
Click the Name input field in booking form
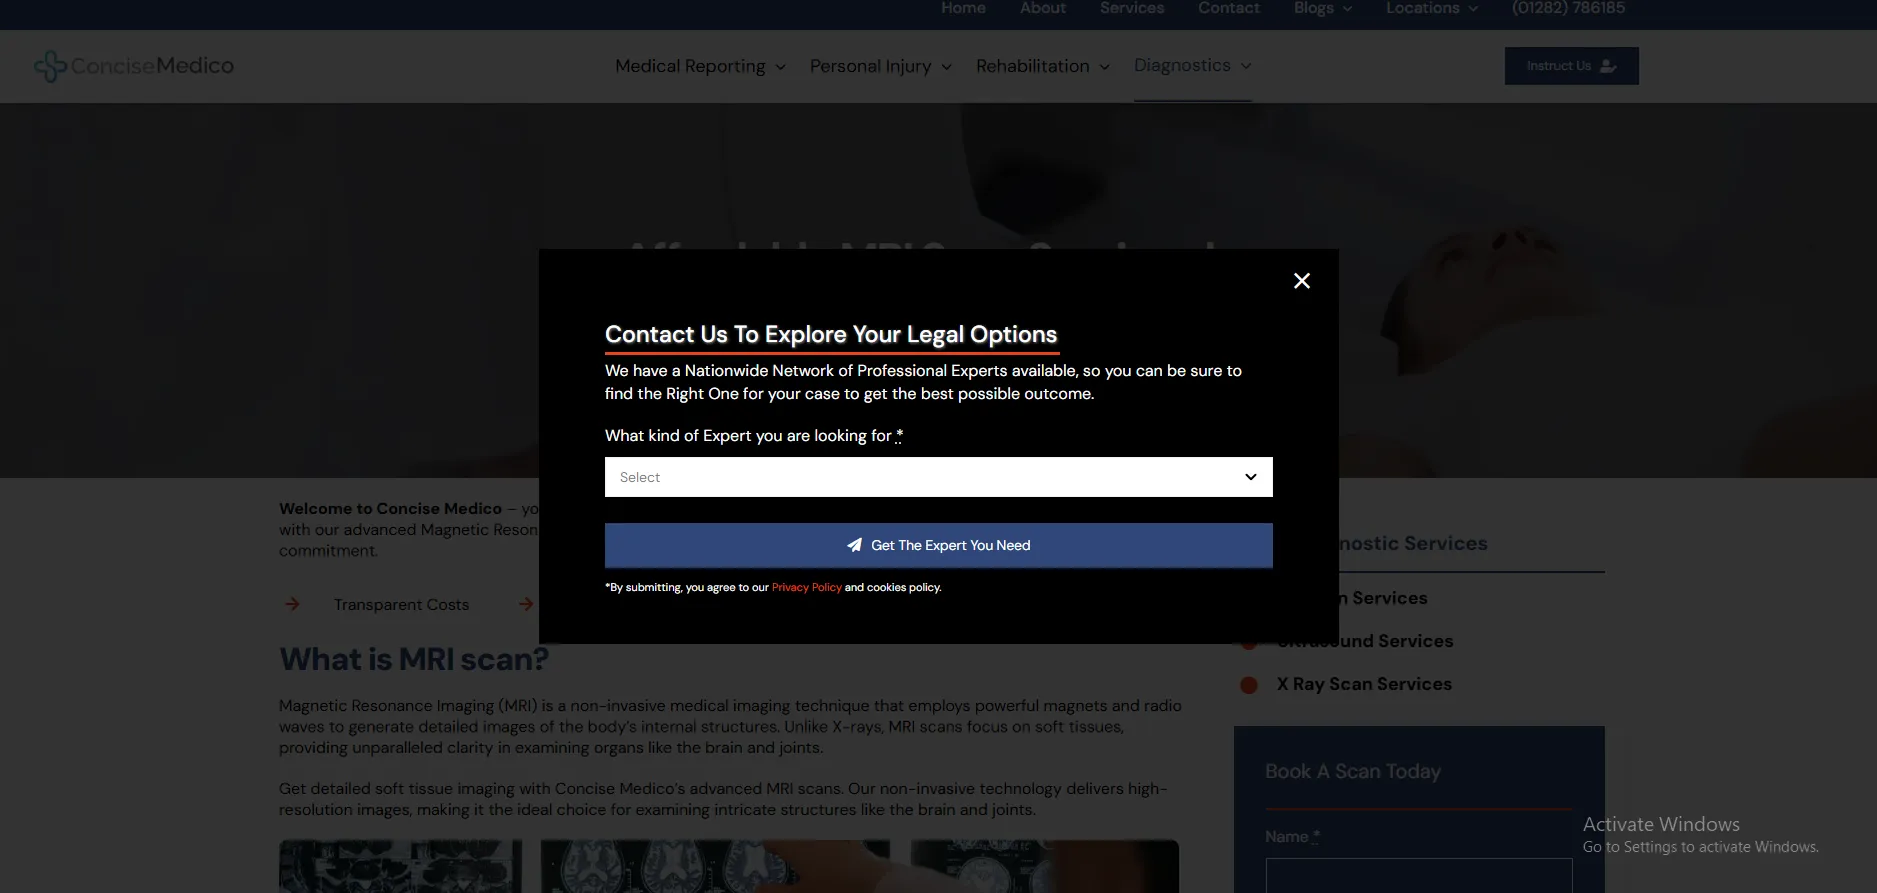(1418, 875)
